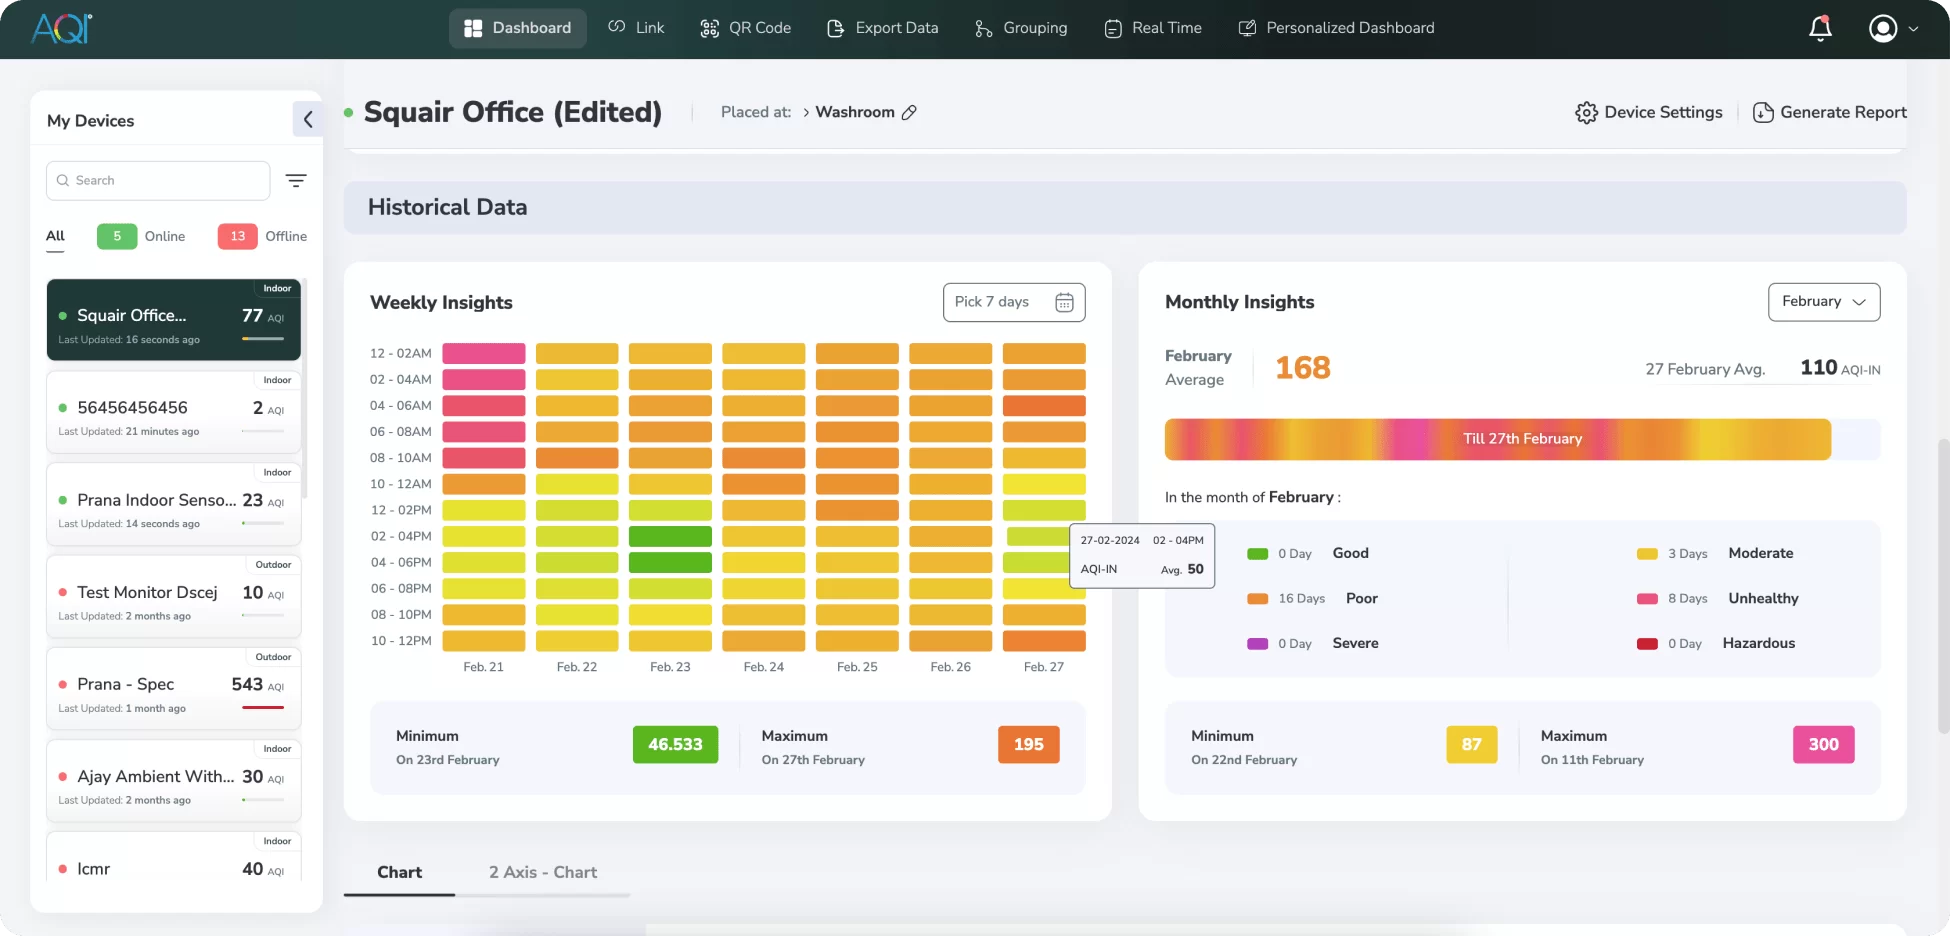Open the Personalized Dashboard link
The image size is (1950, 936).
(x=1336, y=28)
